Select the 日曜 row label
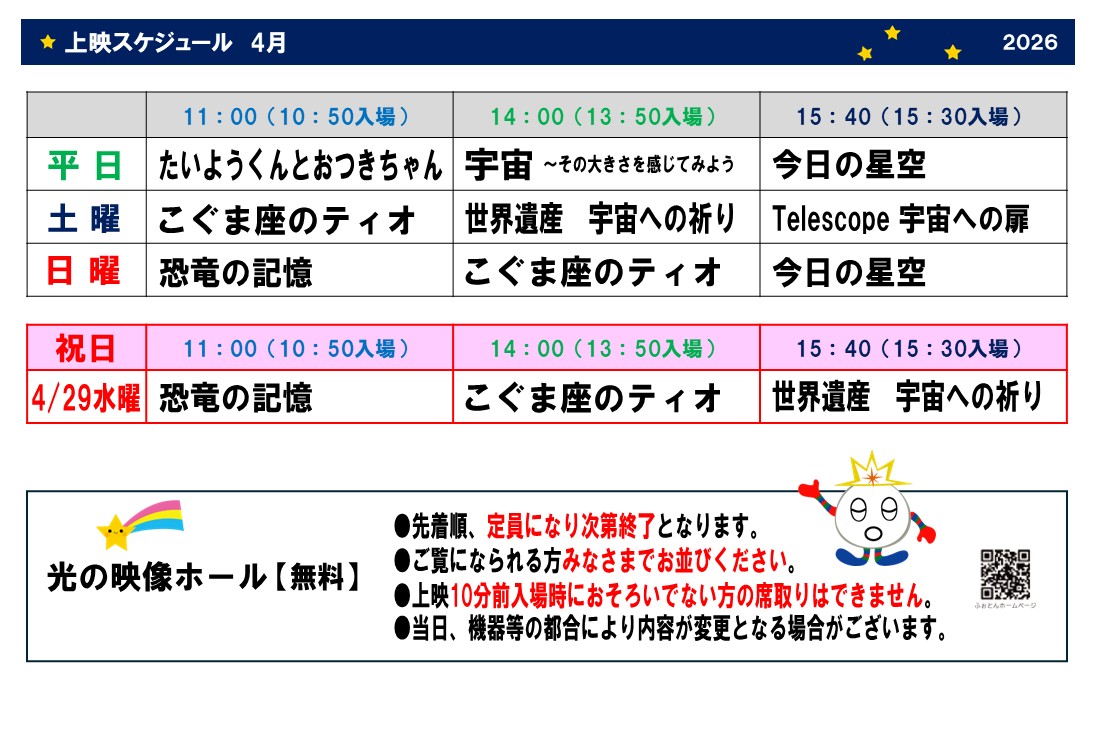This screenshot has width=1096, height=756. (x=86, y=271)
